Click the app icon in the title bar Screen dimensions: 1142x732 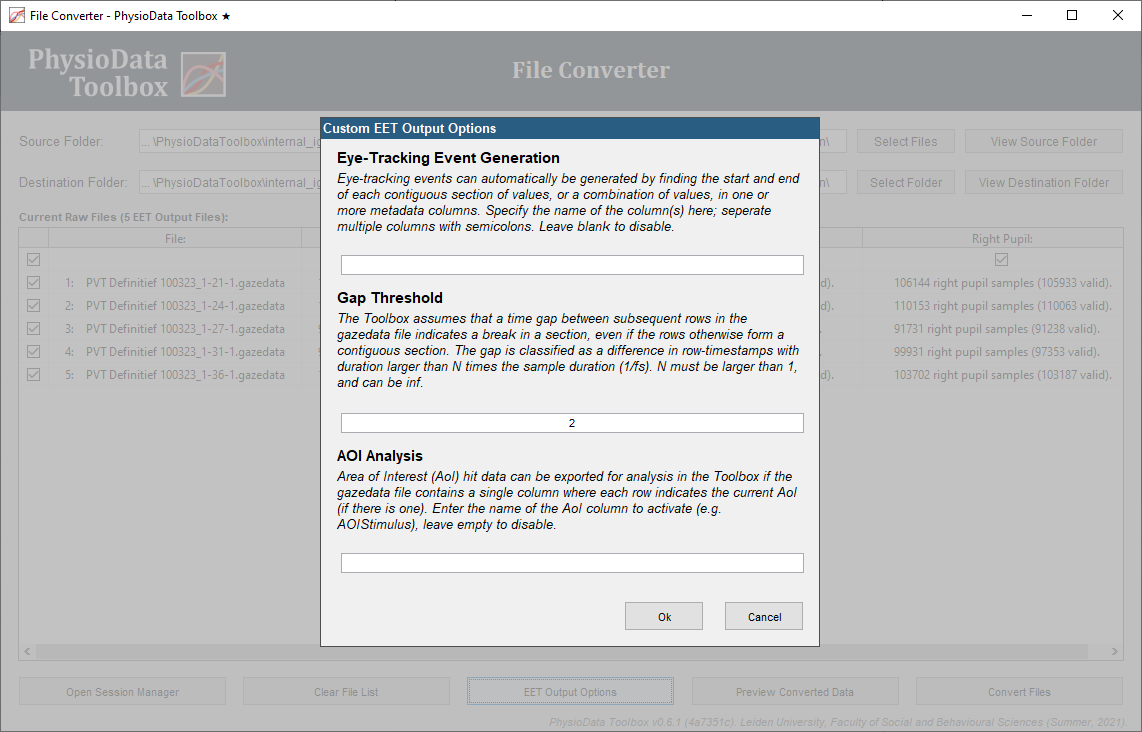click(16, 15)
